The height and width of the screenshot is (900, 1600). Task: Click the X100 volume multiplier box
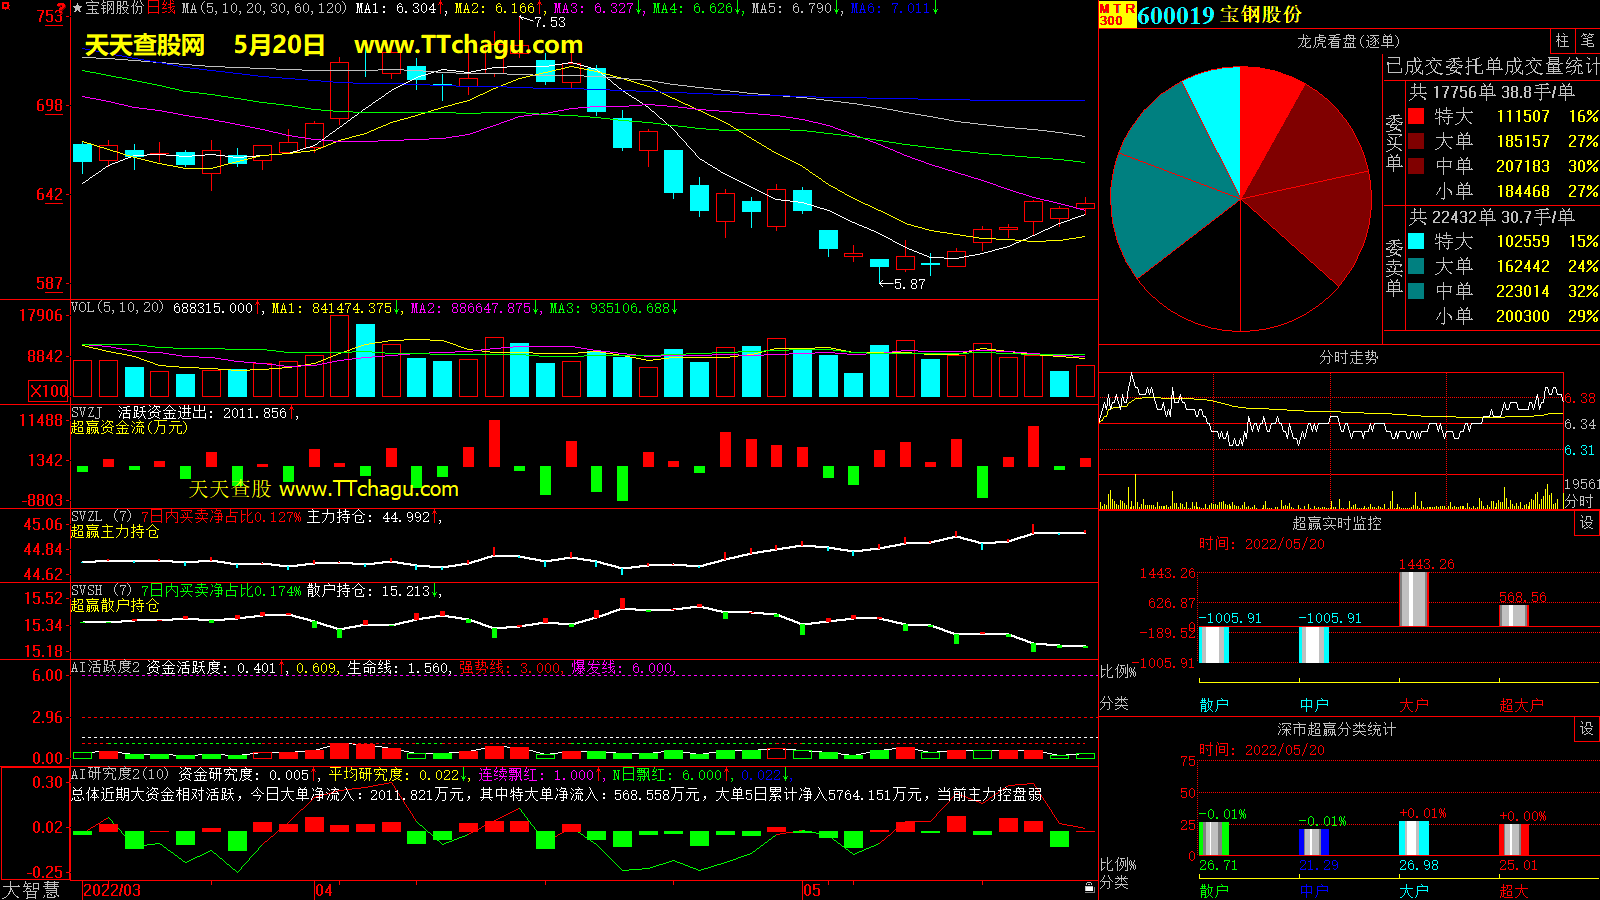click(49, 391)
